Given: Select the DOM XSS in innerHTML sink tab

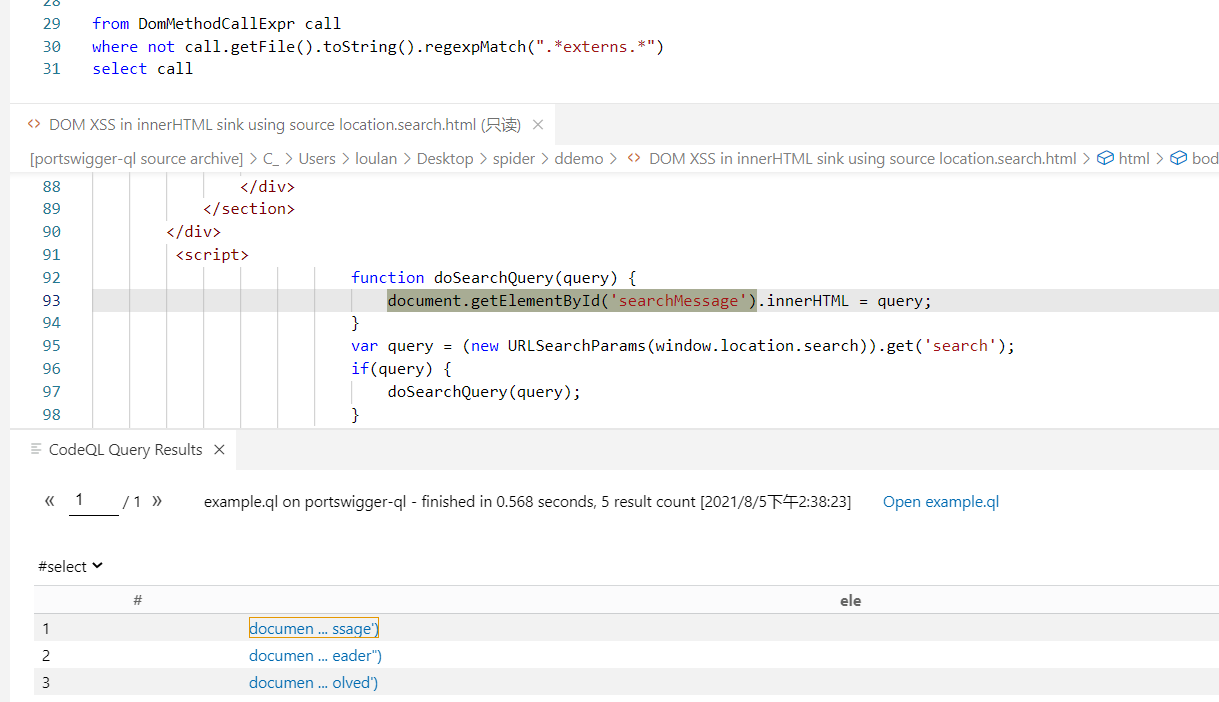Looking at the screenshot, I should pyautogui.click(x=285, y=125).
